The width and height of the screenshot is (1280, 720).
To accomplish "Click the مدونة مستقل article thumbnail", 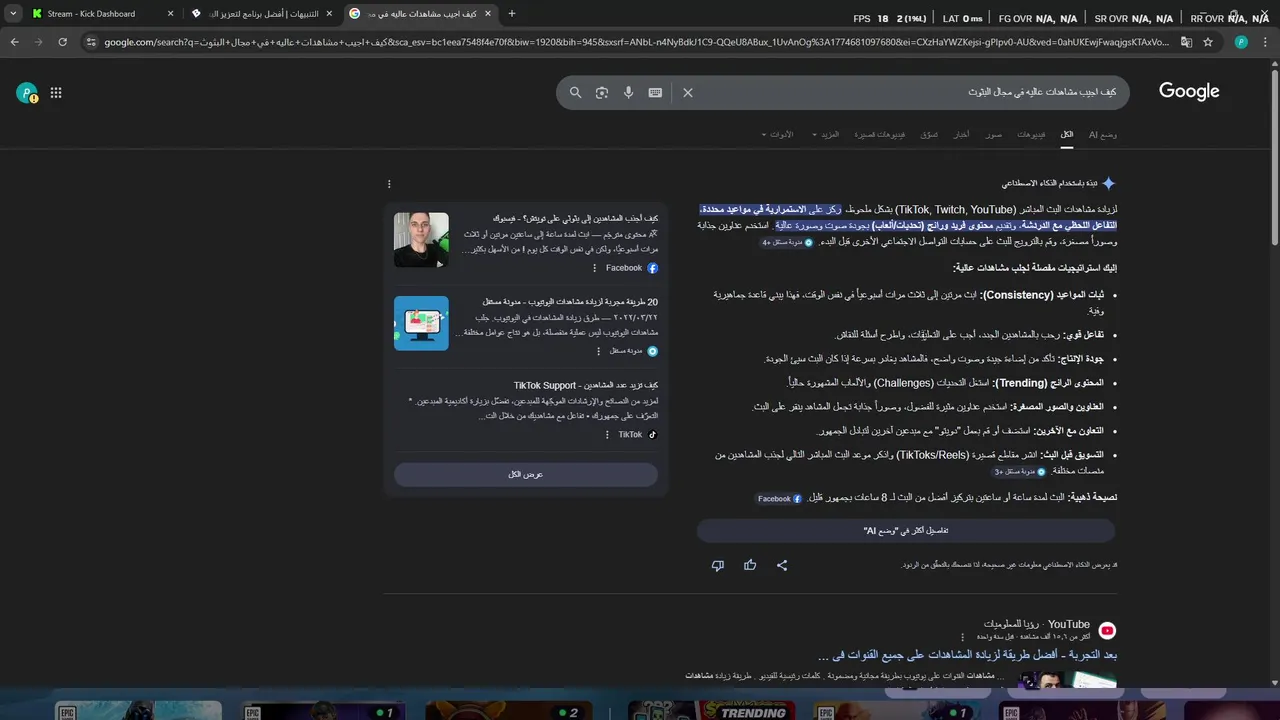I will [x=421, y=323].
